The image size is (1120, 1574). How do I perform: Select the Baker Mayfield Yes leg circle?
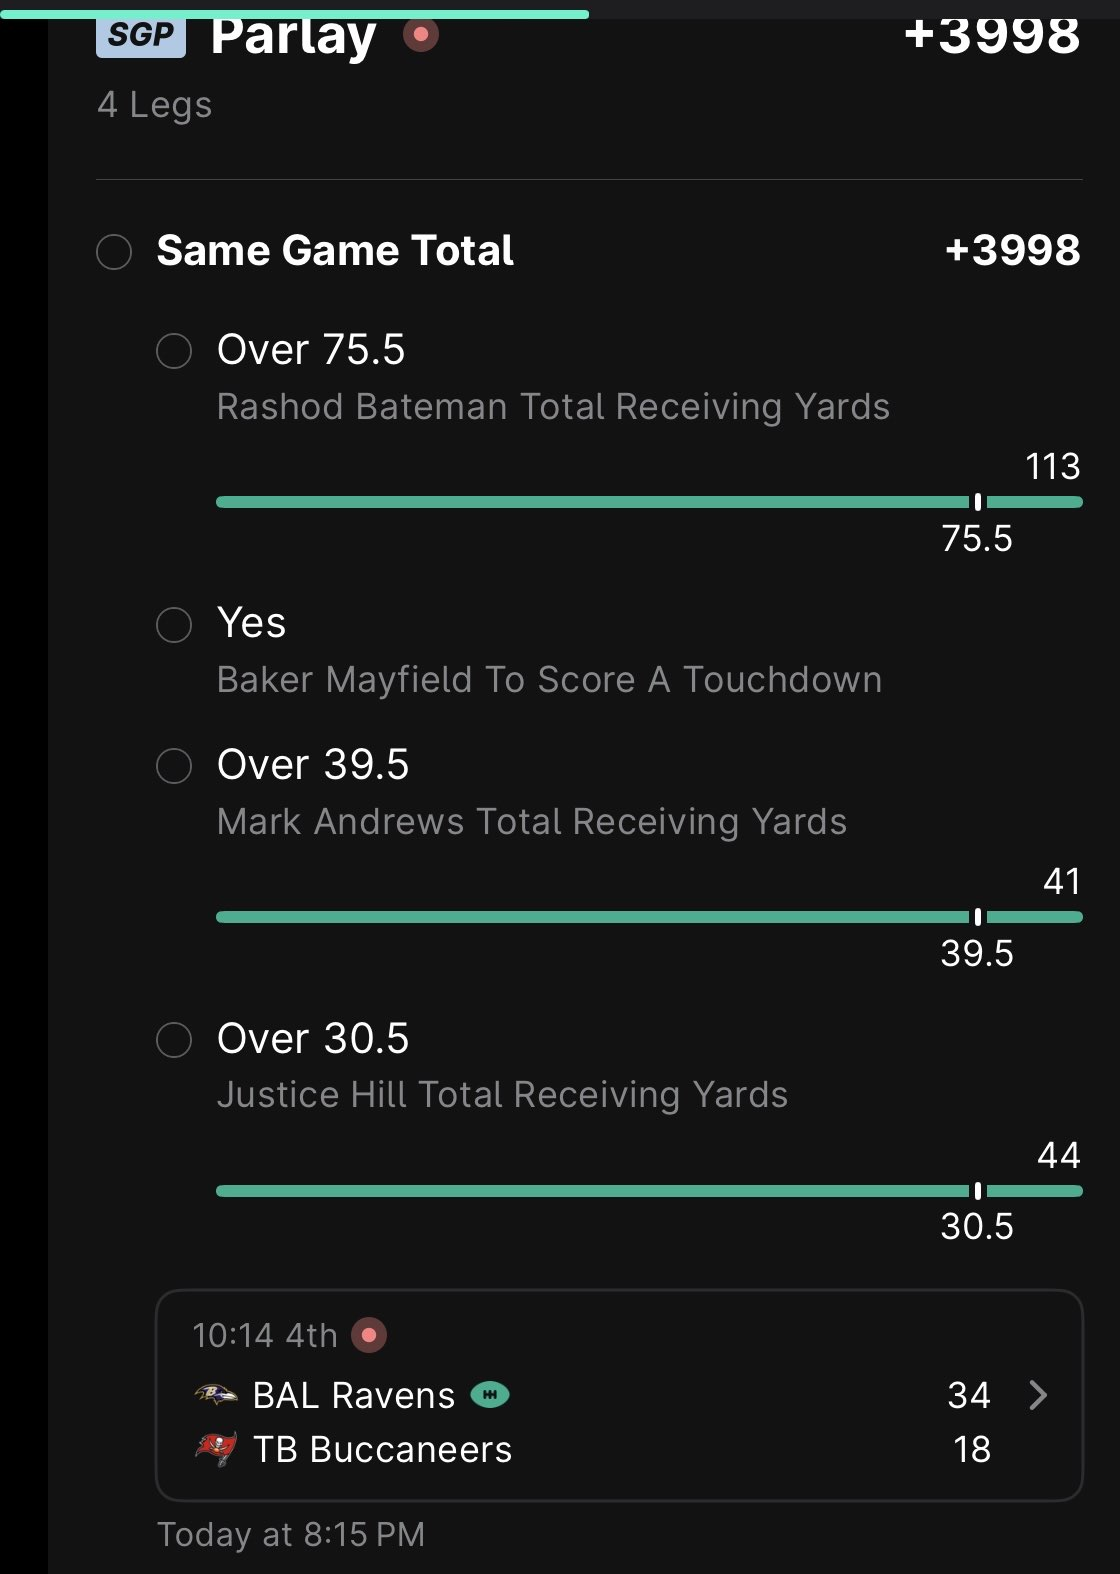tap(174, 624)
